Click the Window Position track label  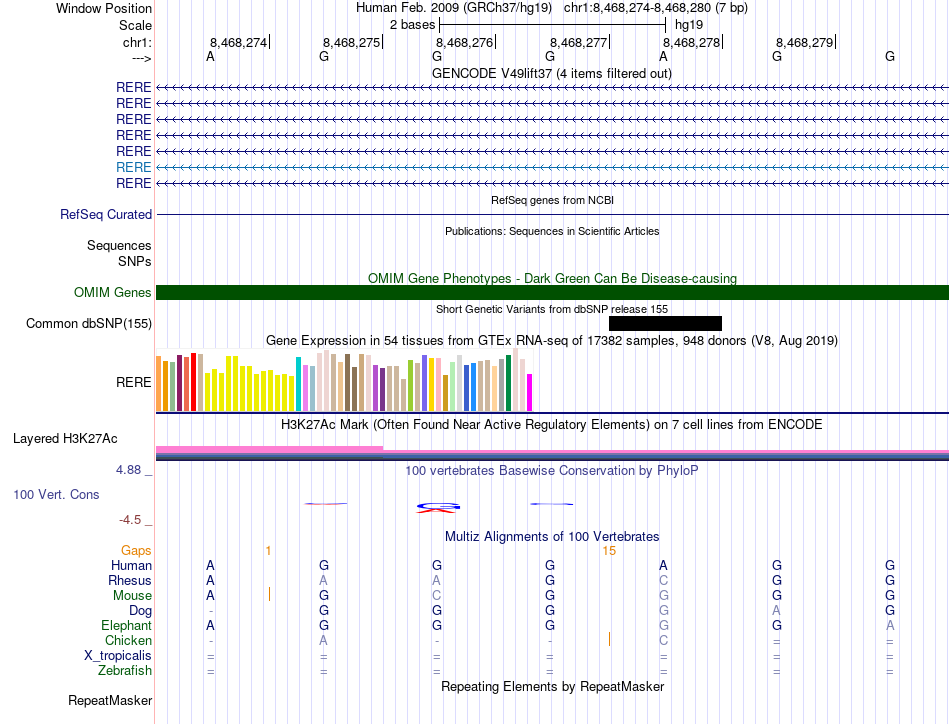(x=104, y=8)
